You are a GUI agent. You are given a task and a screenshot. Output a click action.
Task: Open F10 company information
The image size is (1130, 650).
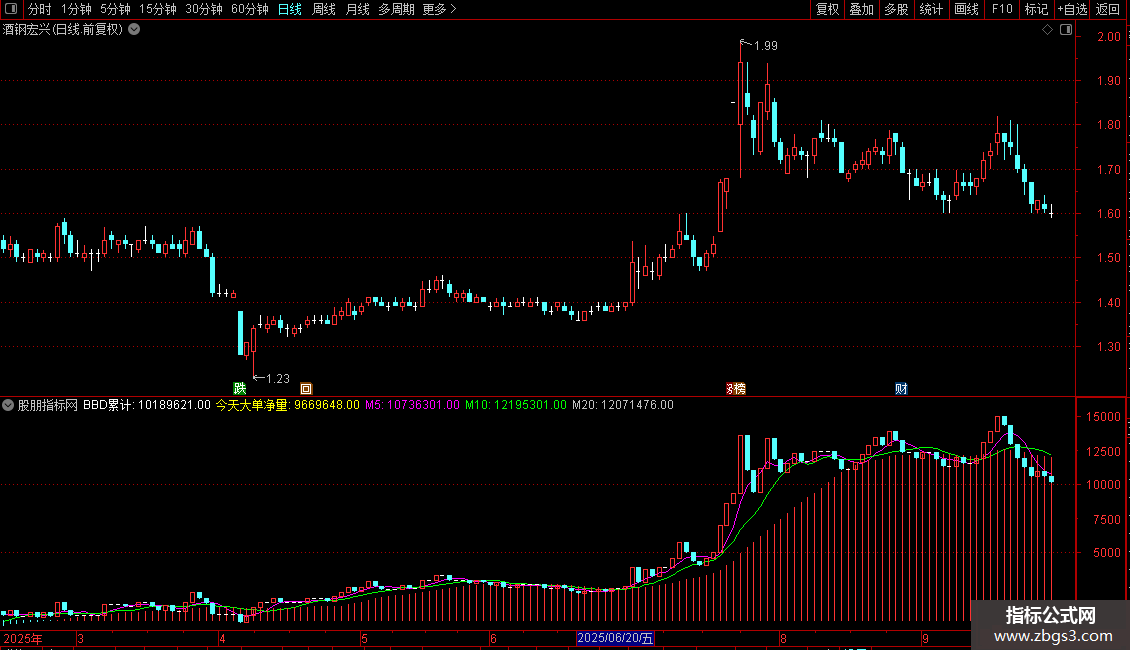[x=1002, y=9]
